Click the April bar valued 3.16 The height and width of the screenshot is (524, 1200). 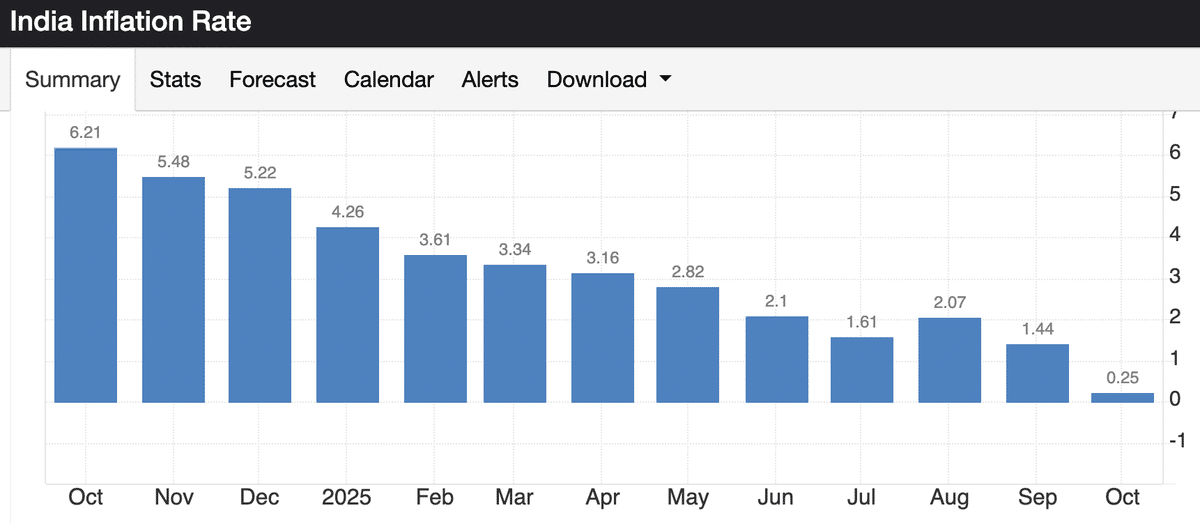point(602,338)
